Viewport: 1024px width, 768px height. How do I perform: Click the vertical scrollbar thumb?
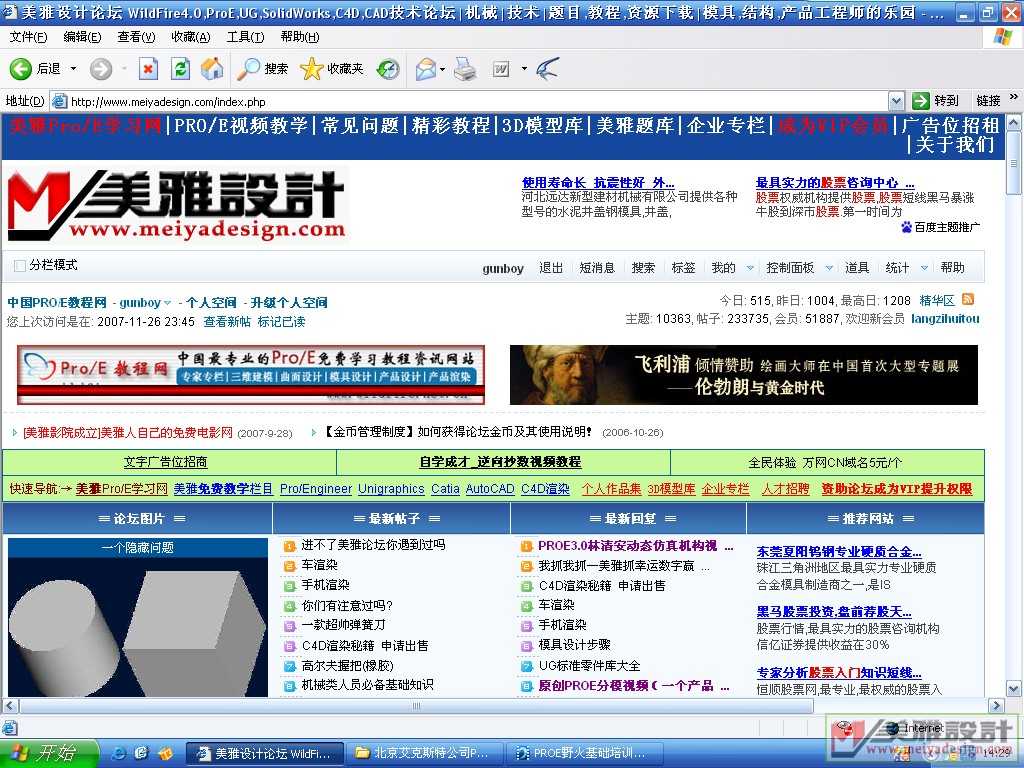tap(1014, 163)
